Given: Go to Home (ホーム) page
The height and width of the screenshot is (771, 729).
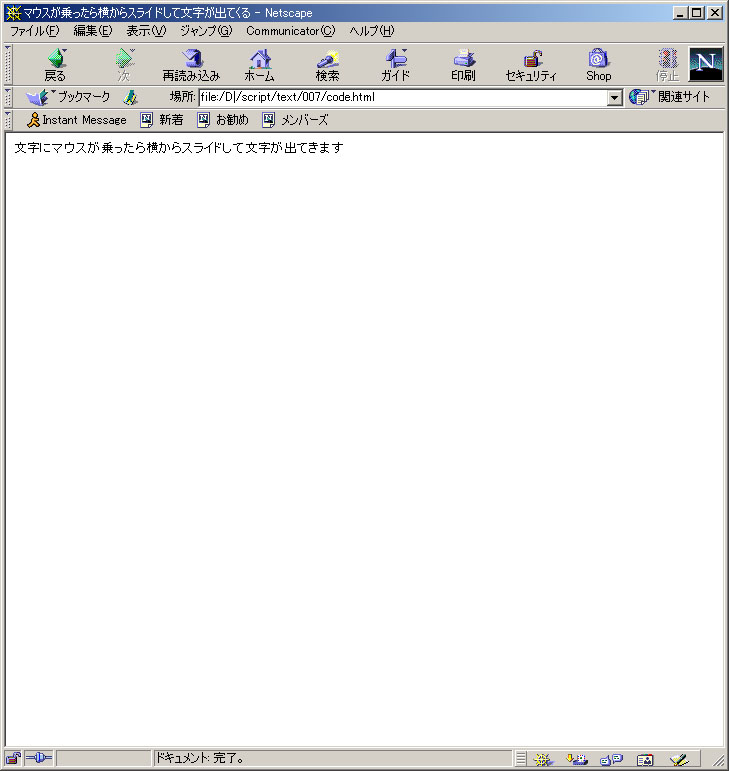Looking at the screenshot, I should pyautogui.click(x=260, y=64).
